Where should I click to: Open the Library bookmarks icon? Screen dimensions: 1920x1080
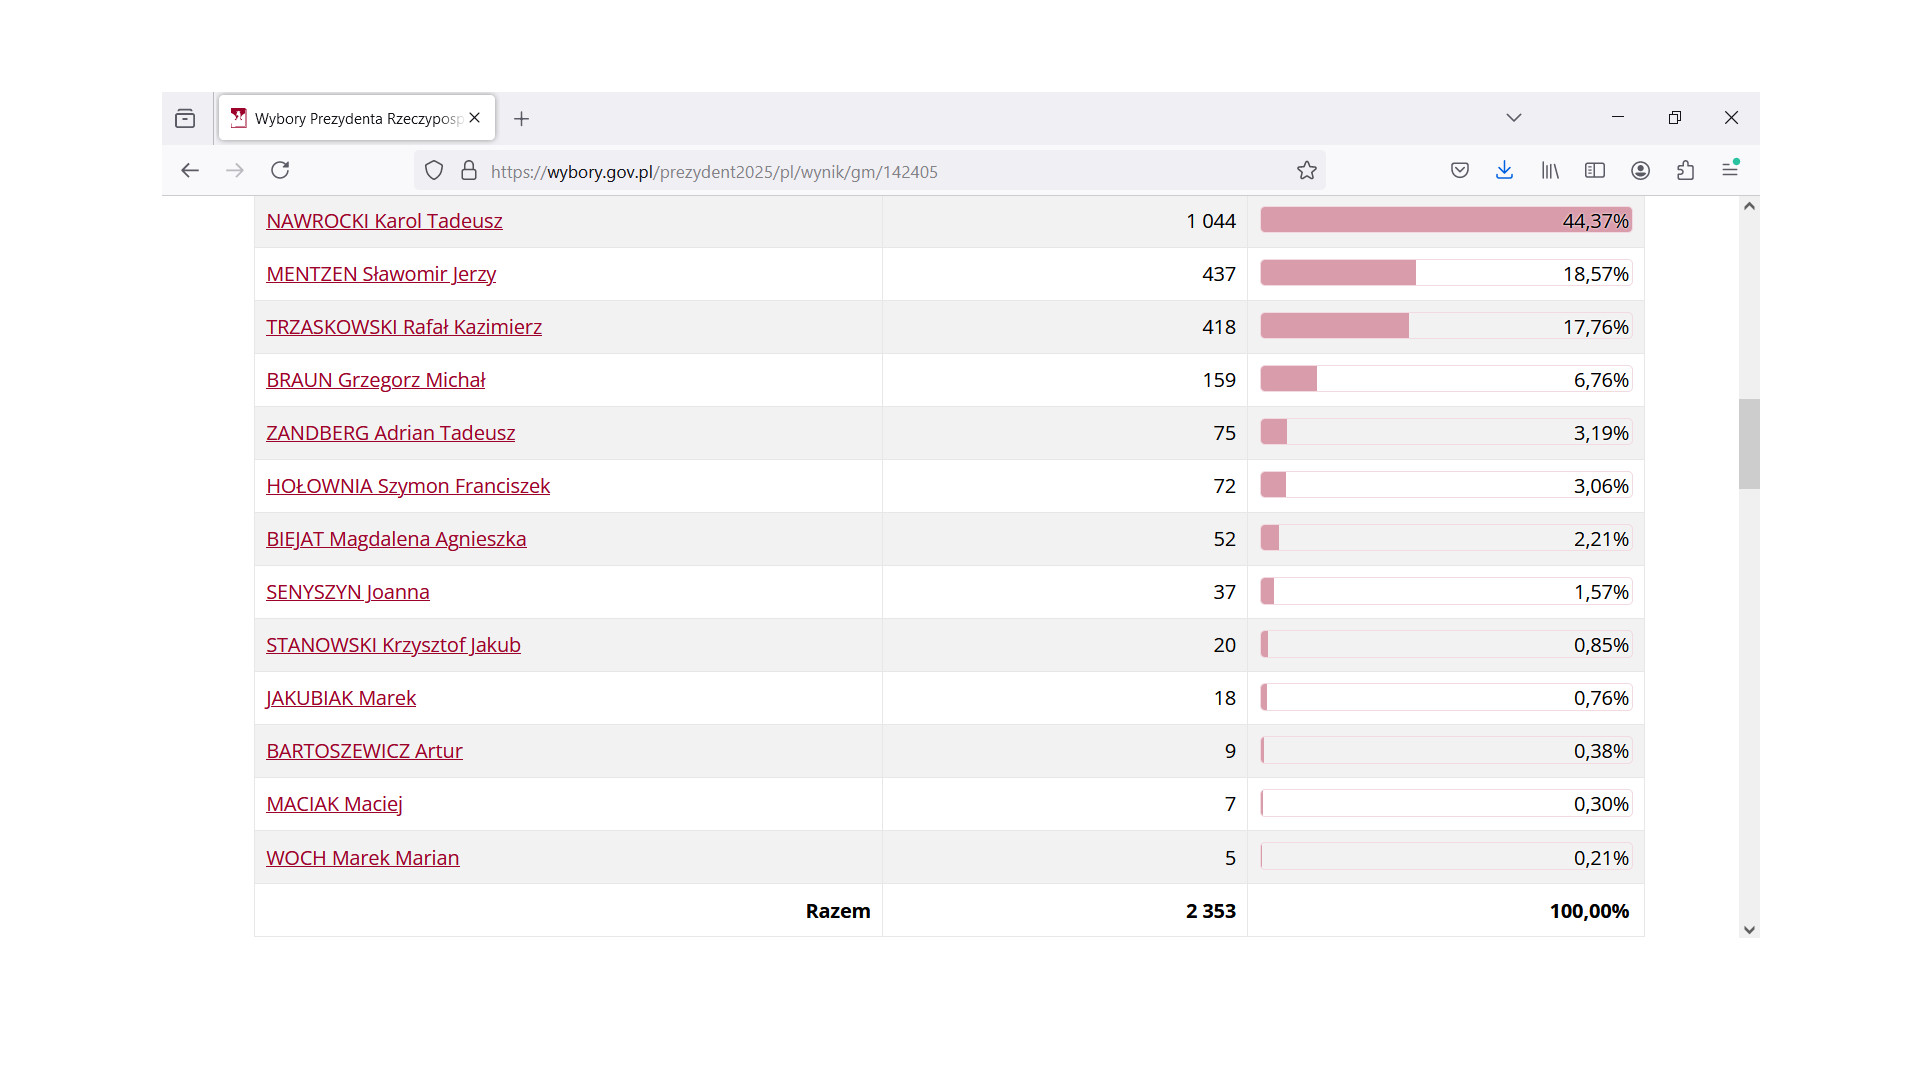pyautogui.click(x=1550, y=171)
